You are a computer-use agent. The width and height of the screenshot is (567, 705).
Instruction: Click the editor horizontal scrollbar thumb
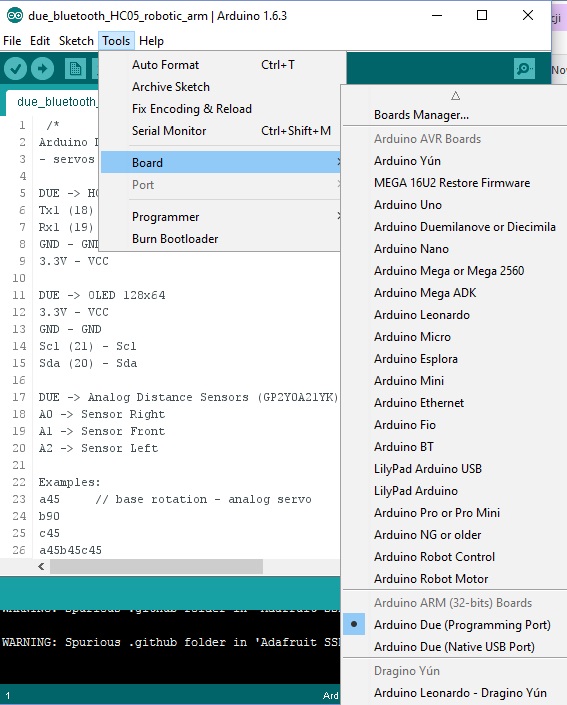click(156, 567)
